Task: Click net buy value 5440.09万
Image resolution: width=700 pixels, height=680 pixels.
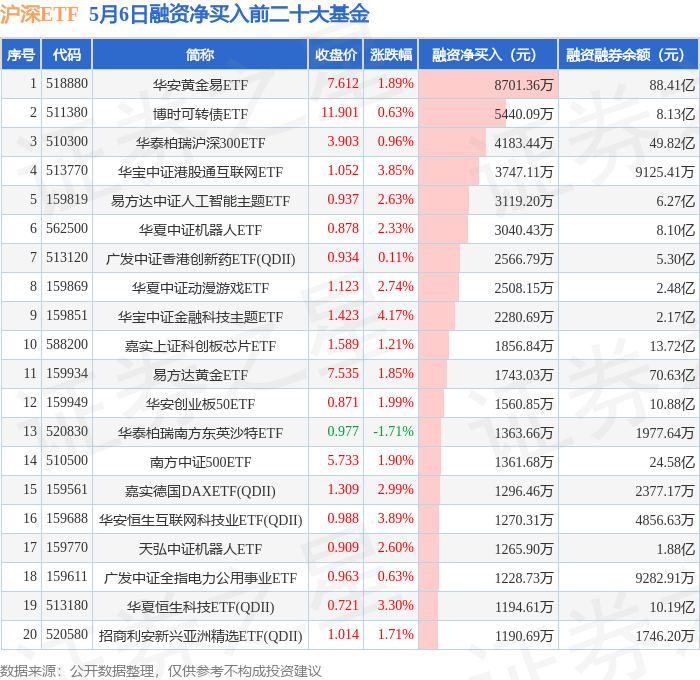Action: 523,114
